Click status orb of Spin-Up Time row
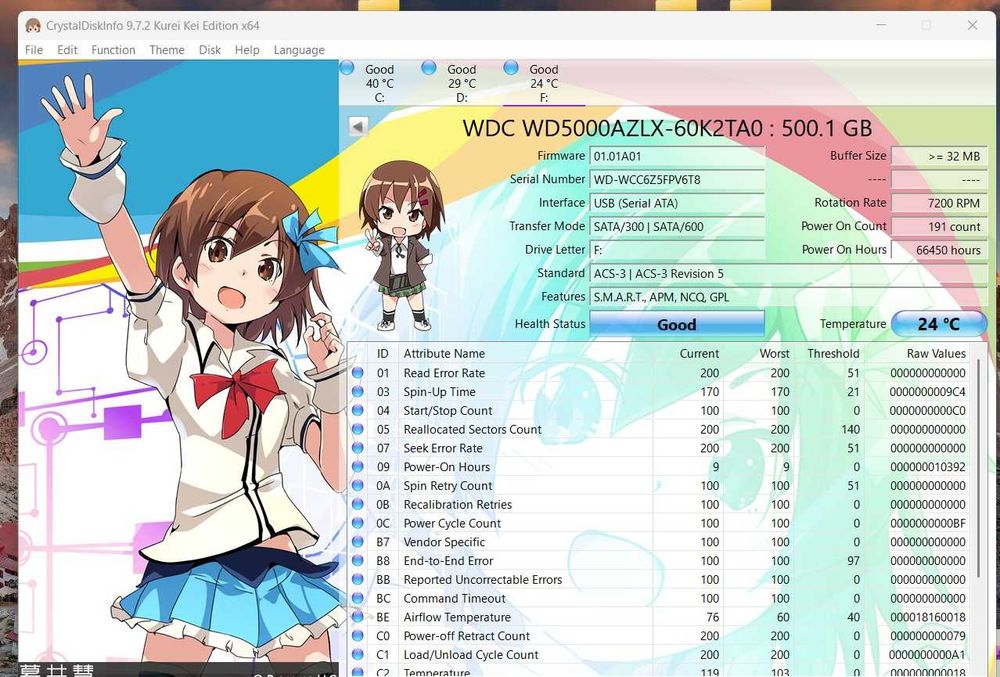The width and height of the screenshot is (1000, 677). click(x=357, y=391)
